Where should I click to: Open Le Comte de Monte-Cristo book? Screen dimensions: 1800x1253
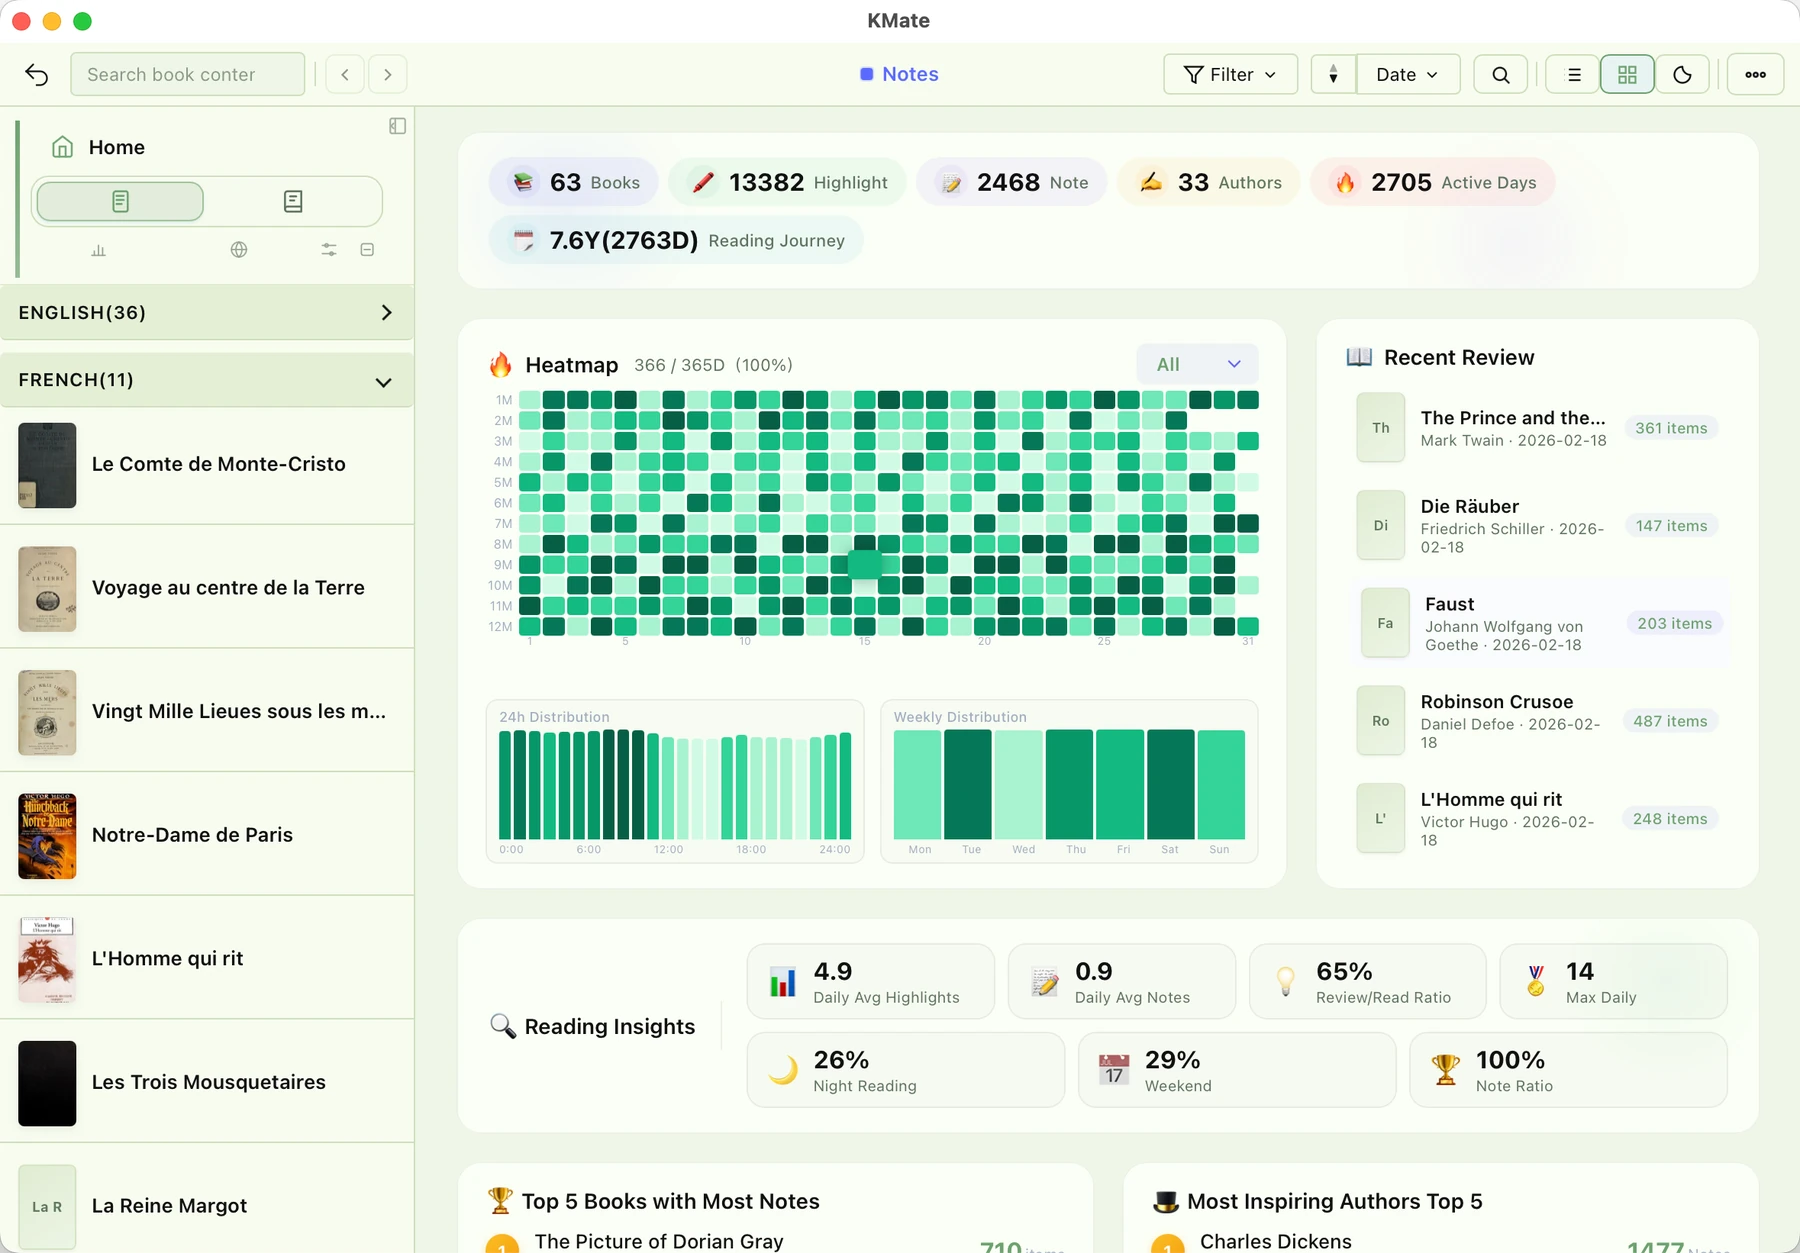pyautogui.click(x=207, y=464)
